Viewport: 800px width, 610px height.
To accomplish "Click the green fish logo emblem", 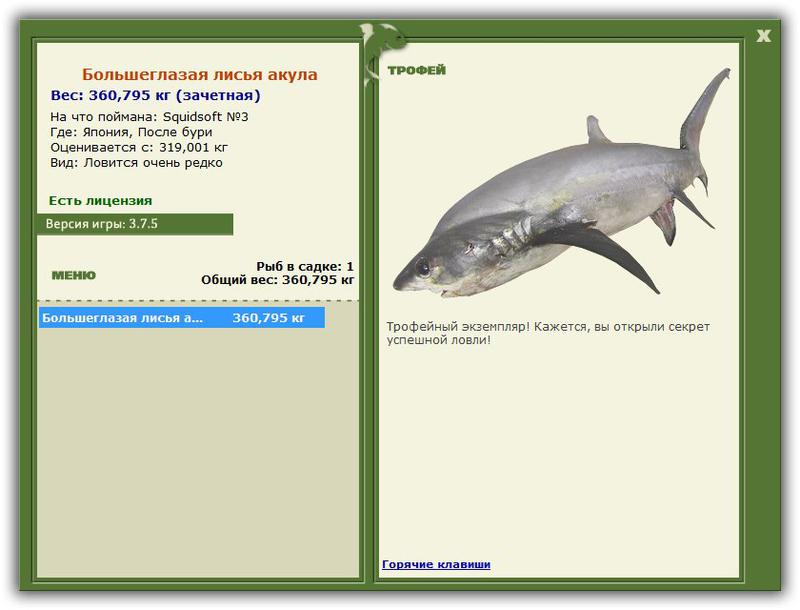I will point(383,47).
